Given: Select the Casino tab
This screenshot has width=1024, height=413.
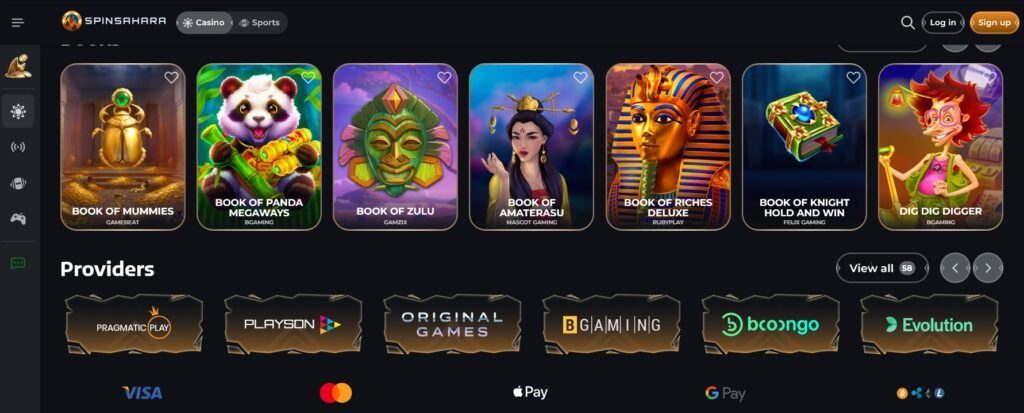Looking at the screenshot, I should pyautogui.click(x=204, y=23).
